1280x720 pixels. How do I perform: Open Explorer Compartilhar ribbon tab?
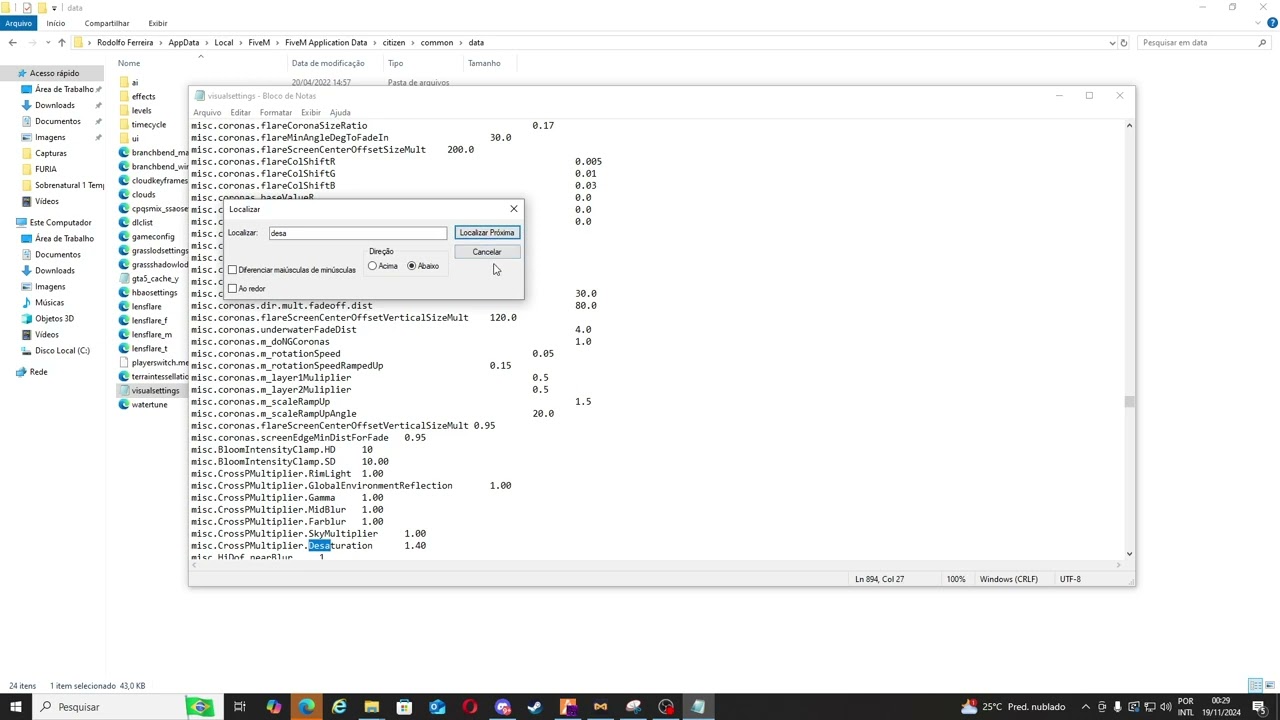pyautogui.click(x=107, y=23)
